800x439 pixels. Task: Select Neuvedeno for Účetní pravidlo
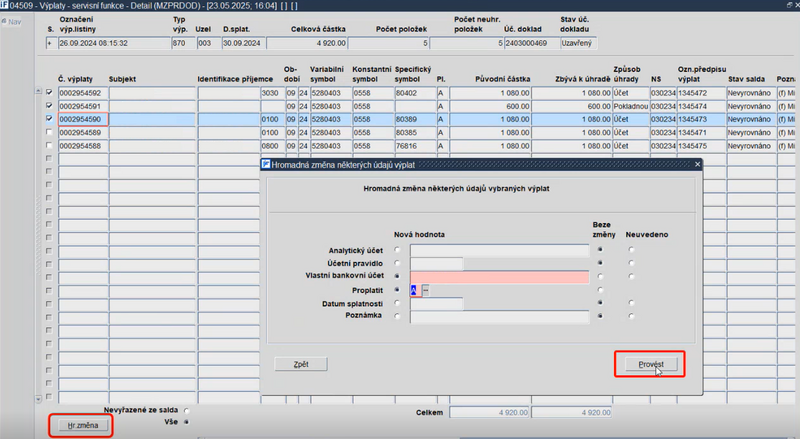631,263
